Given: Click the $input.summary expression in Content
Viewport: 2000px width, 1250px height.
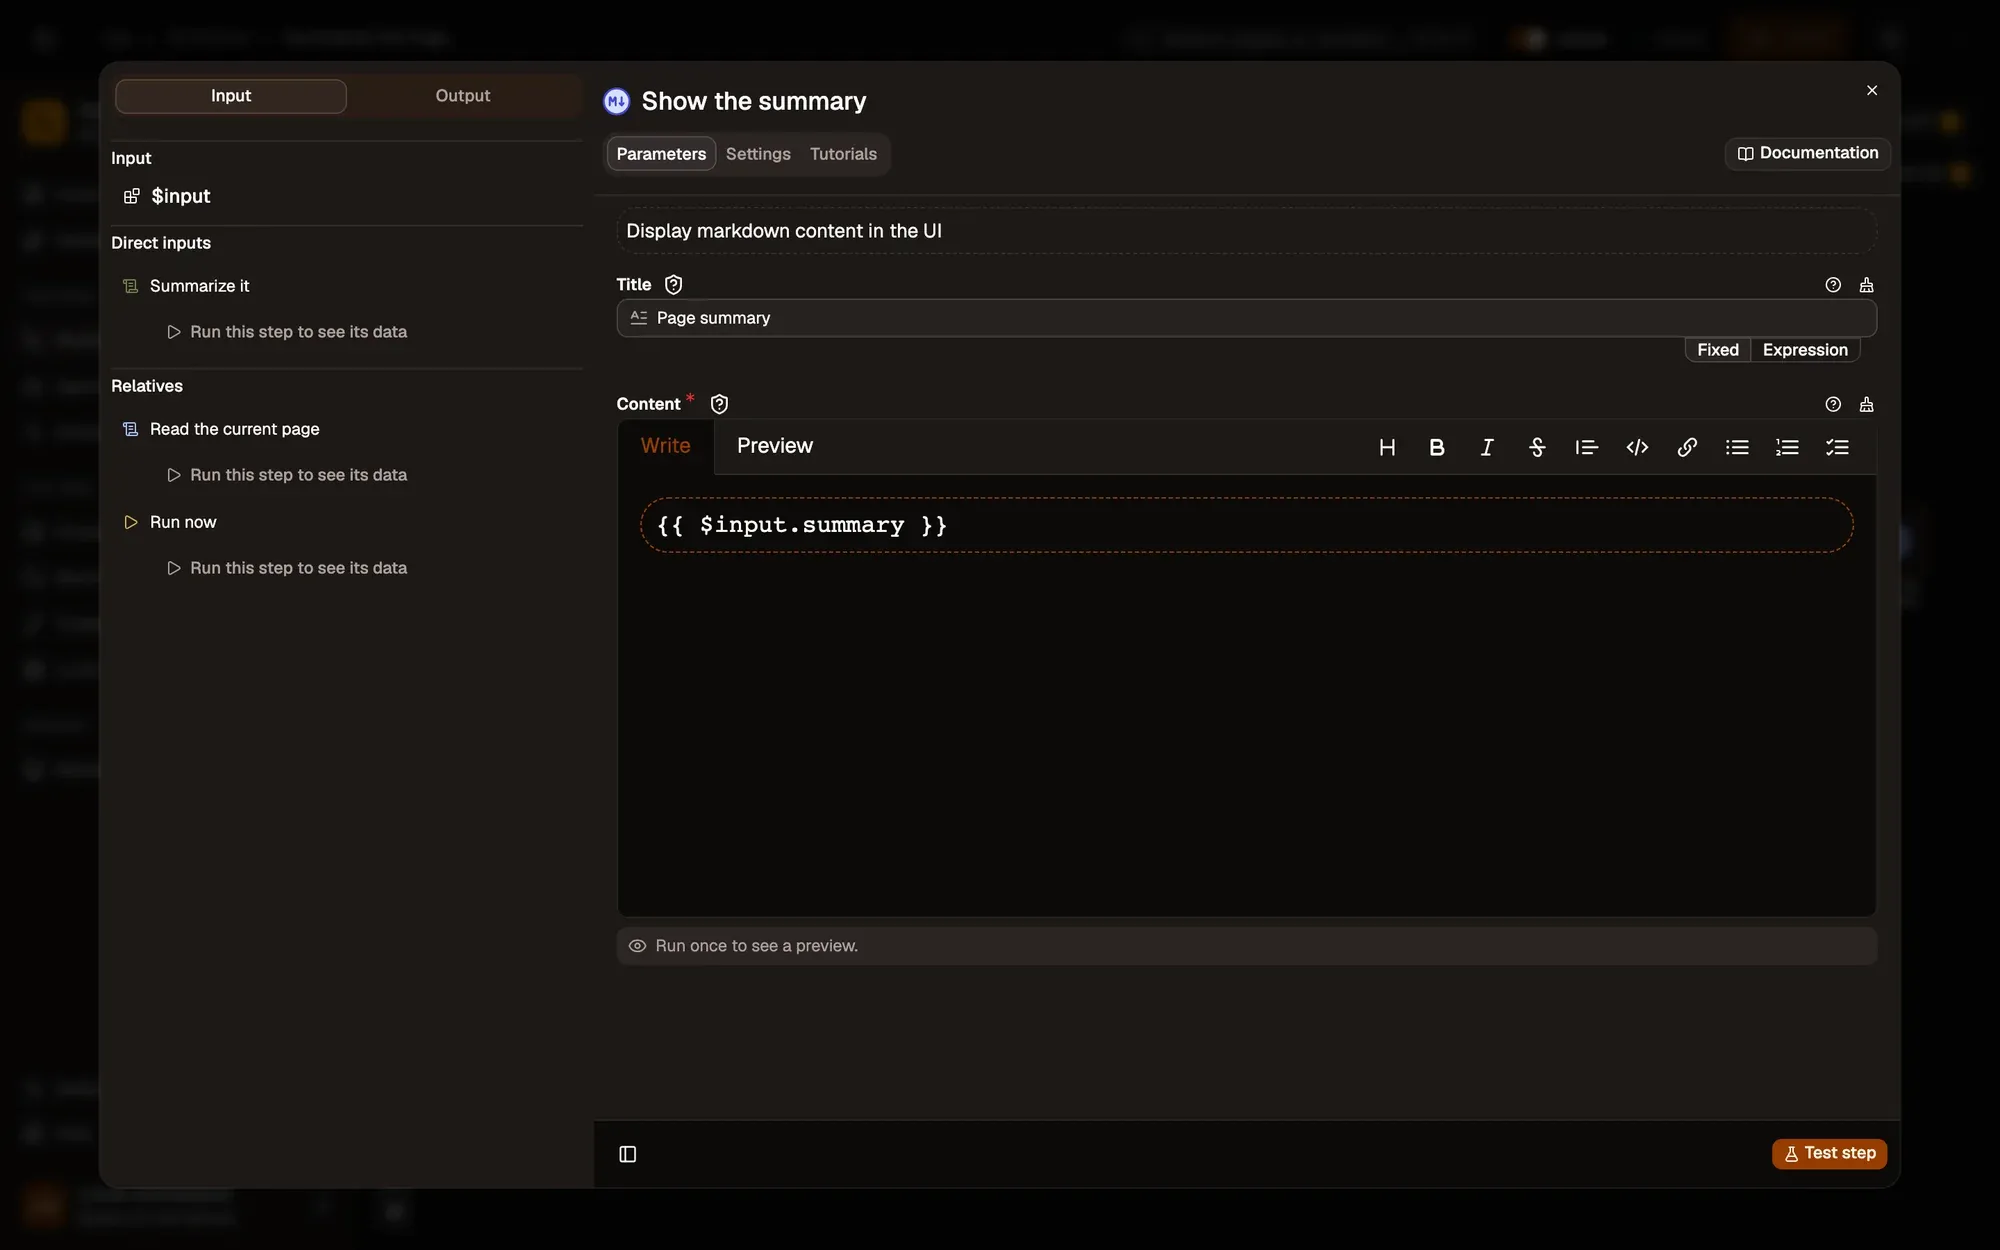Looking at the screenshot, I should pos(802,525).
